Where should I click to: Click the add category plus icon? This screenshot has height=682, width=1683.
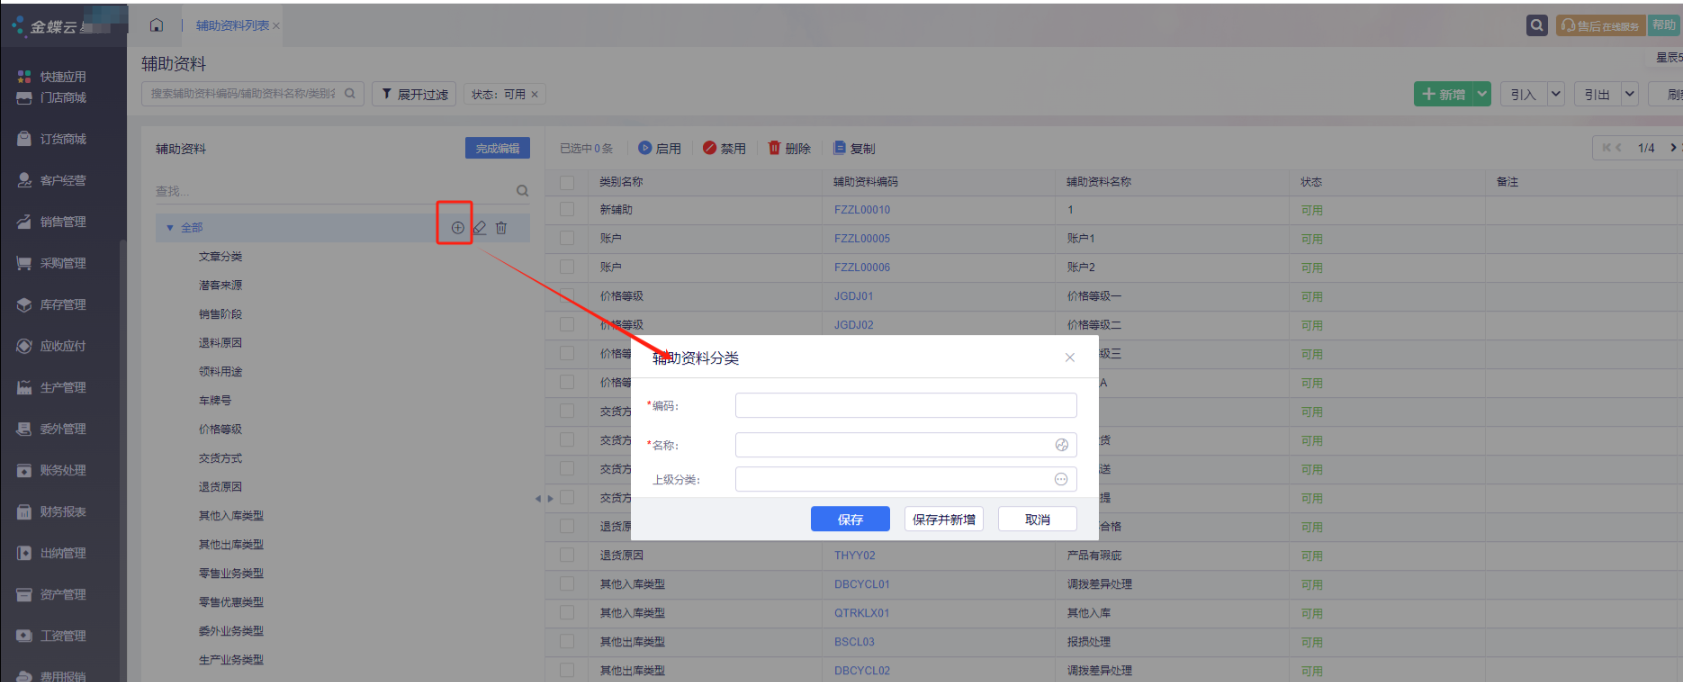coord(457,228)
